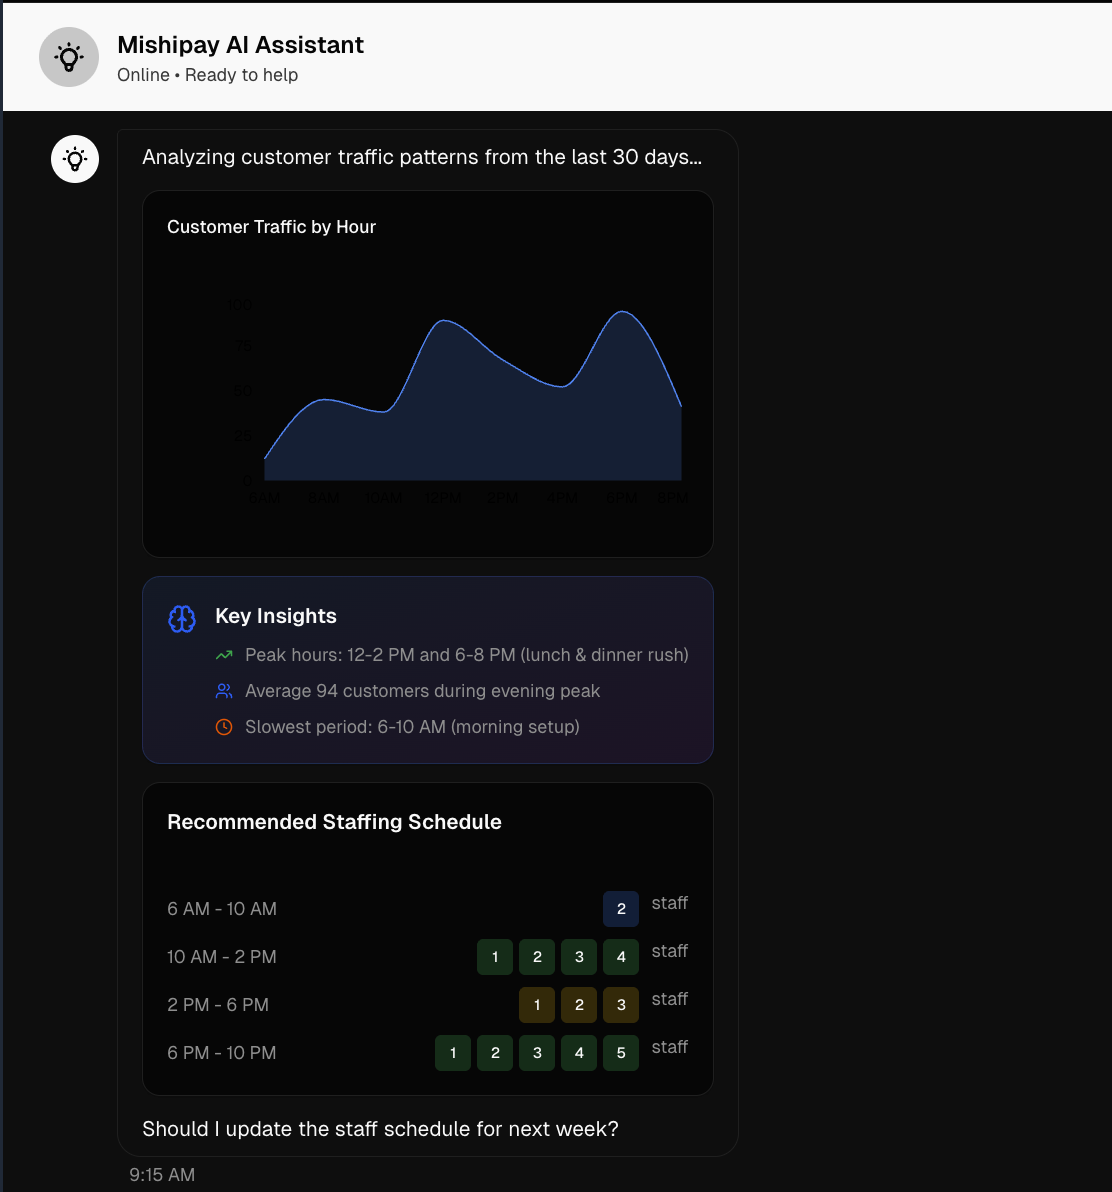Select staff badge 4 in 10 AM - 2 PM row
This screenshot has width=1112, height=1192.
point(621,956)
